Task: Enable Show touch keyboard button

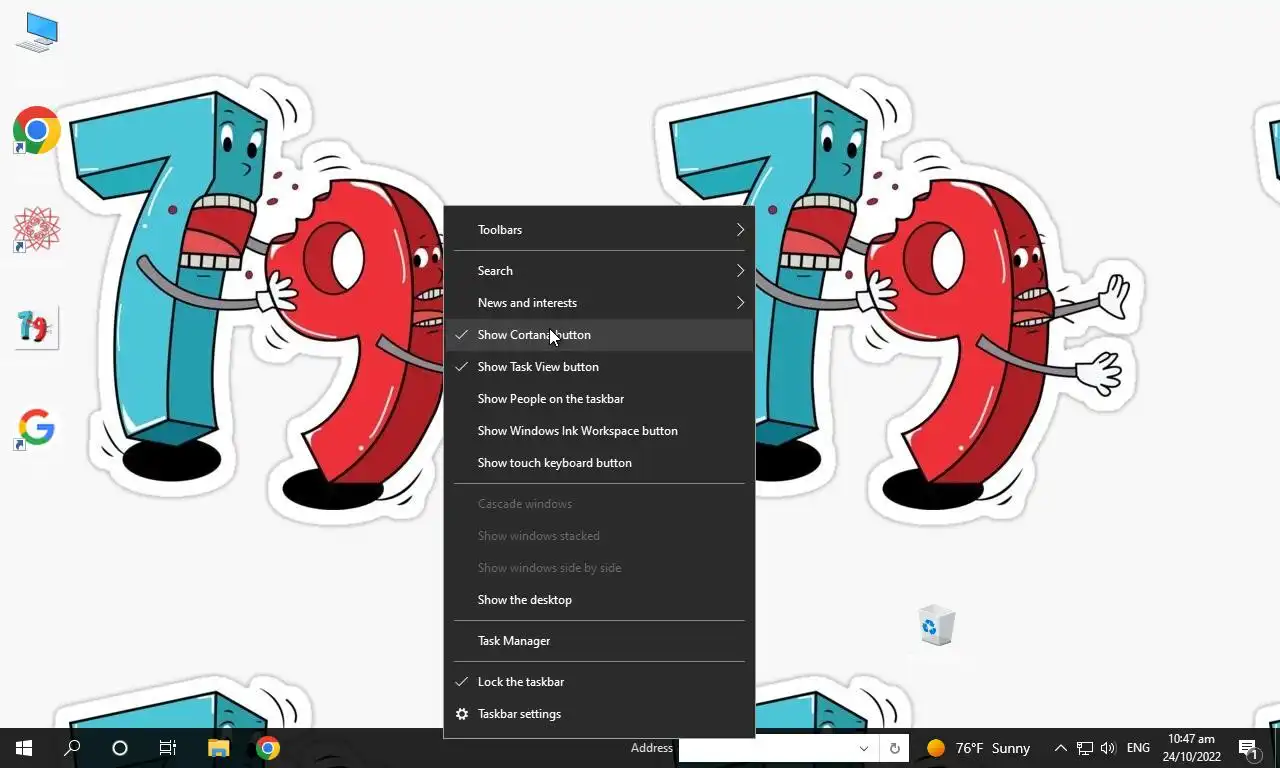Action: (x=599, y=463)
